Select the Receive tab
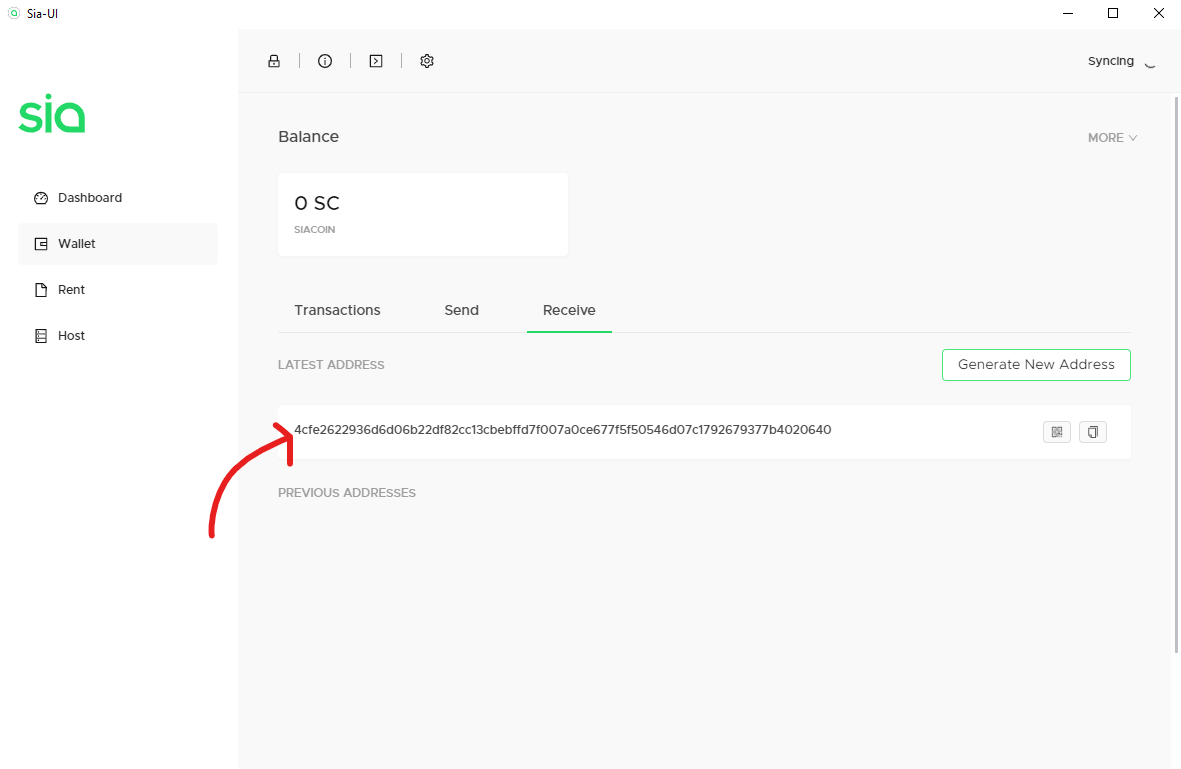Screen dimensions: 1181x769 pyautogui.click(x=569, y=310)
